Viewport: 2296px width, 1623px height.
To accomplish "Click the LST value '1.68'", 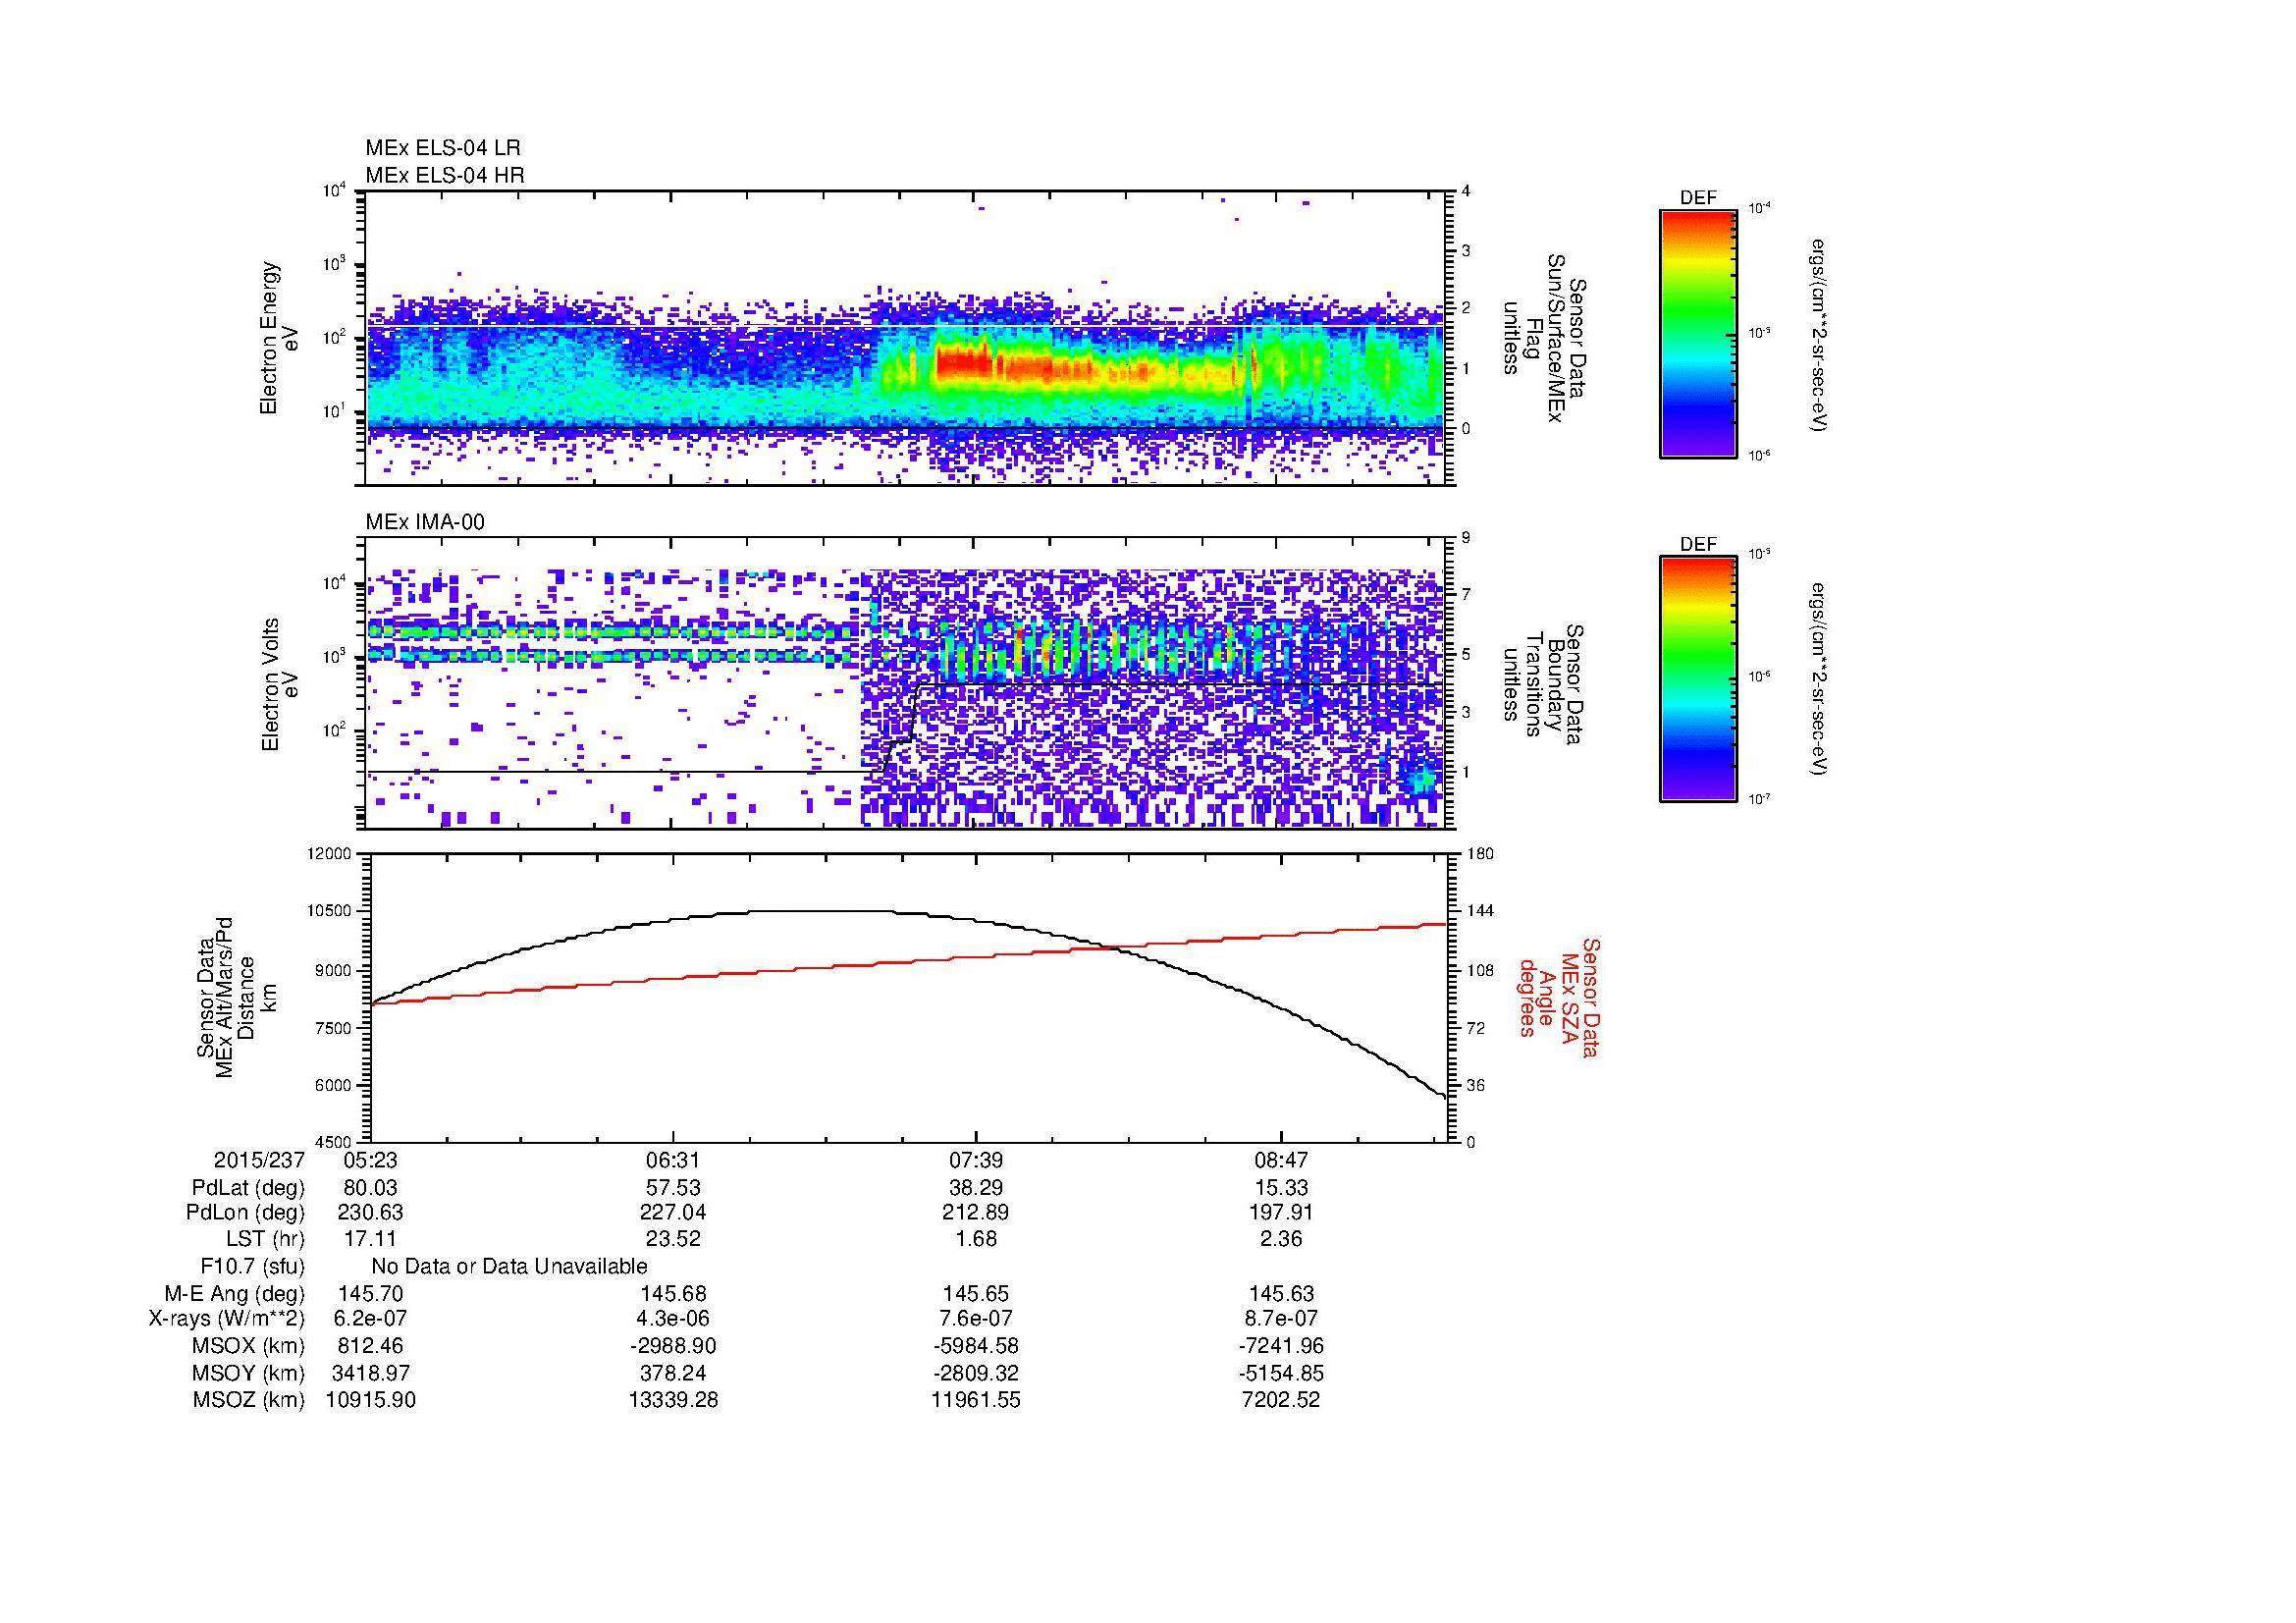I will [976, 1239].
